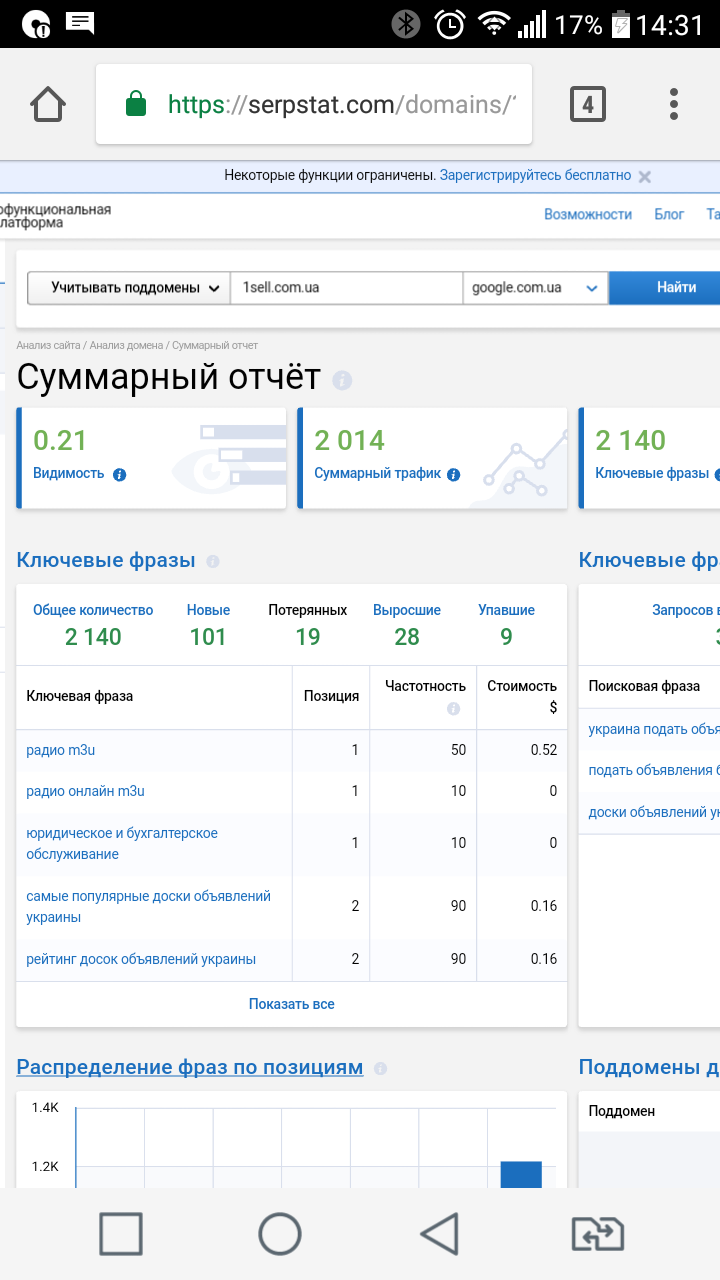
Task: Click the Видимость 0.21 card
Action: click(x=151, y=458)
